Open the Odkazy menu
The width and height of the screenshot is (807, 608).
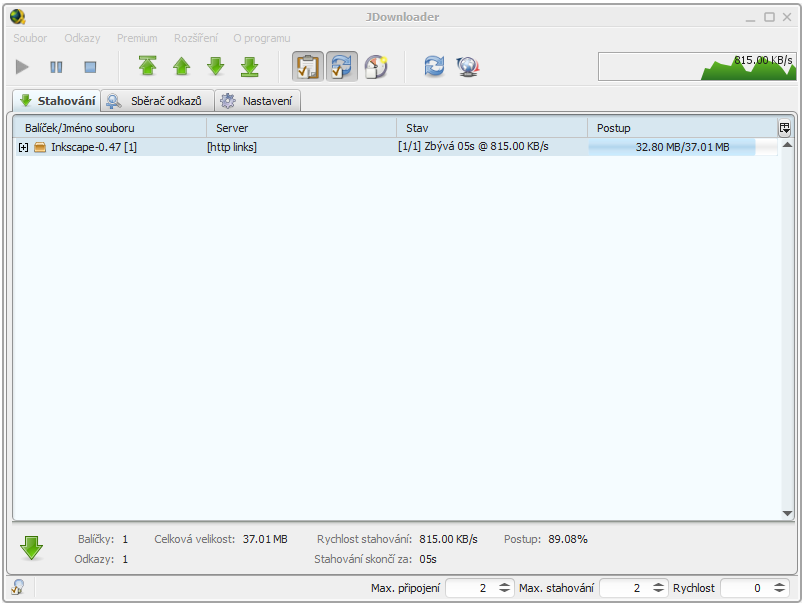coord(82,38)
